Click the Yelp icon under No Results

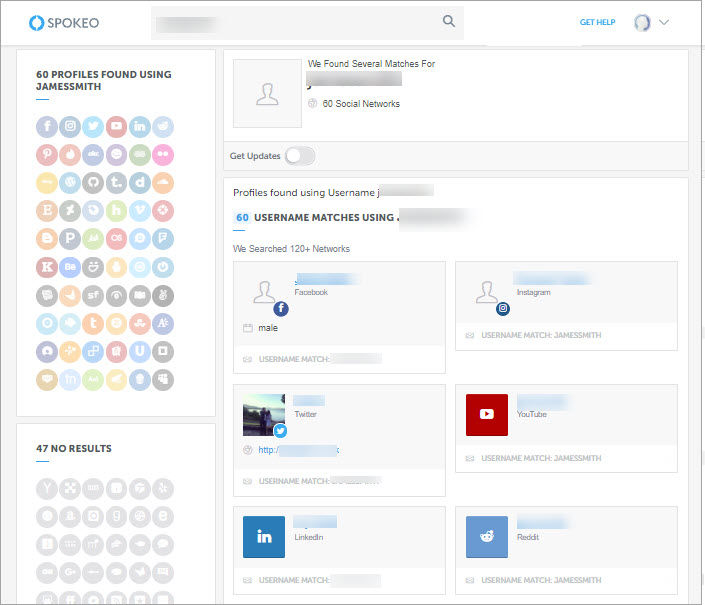point(163,489)
